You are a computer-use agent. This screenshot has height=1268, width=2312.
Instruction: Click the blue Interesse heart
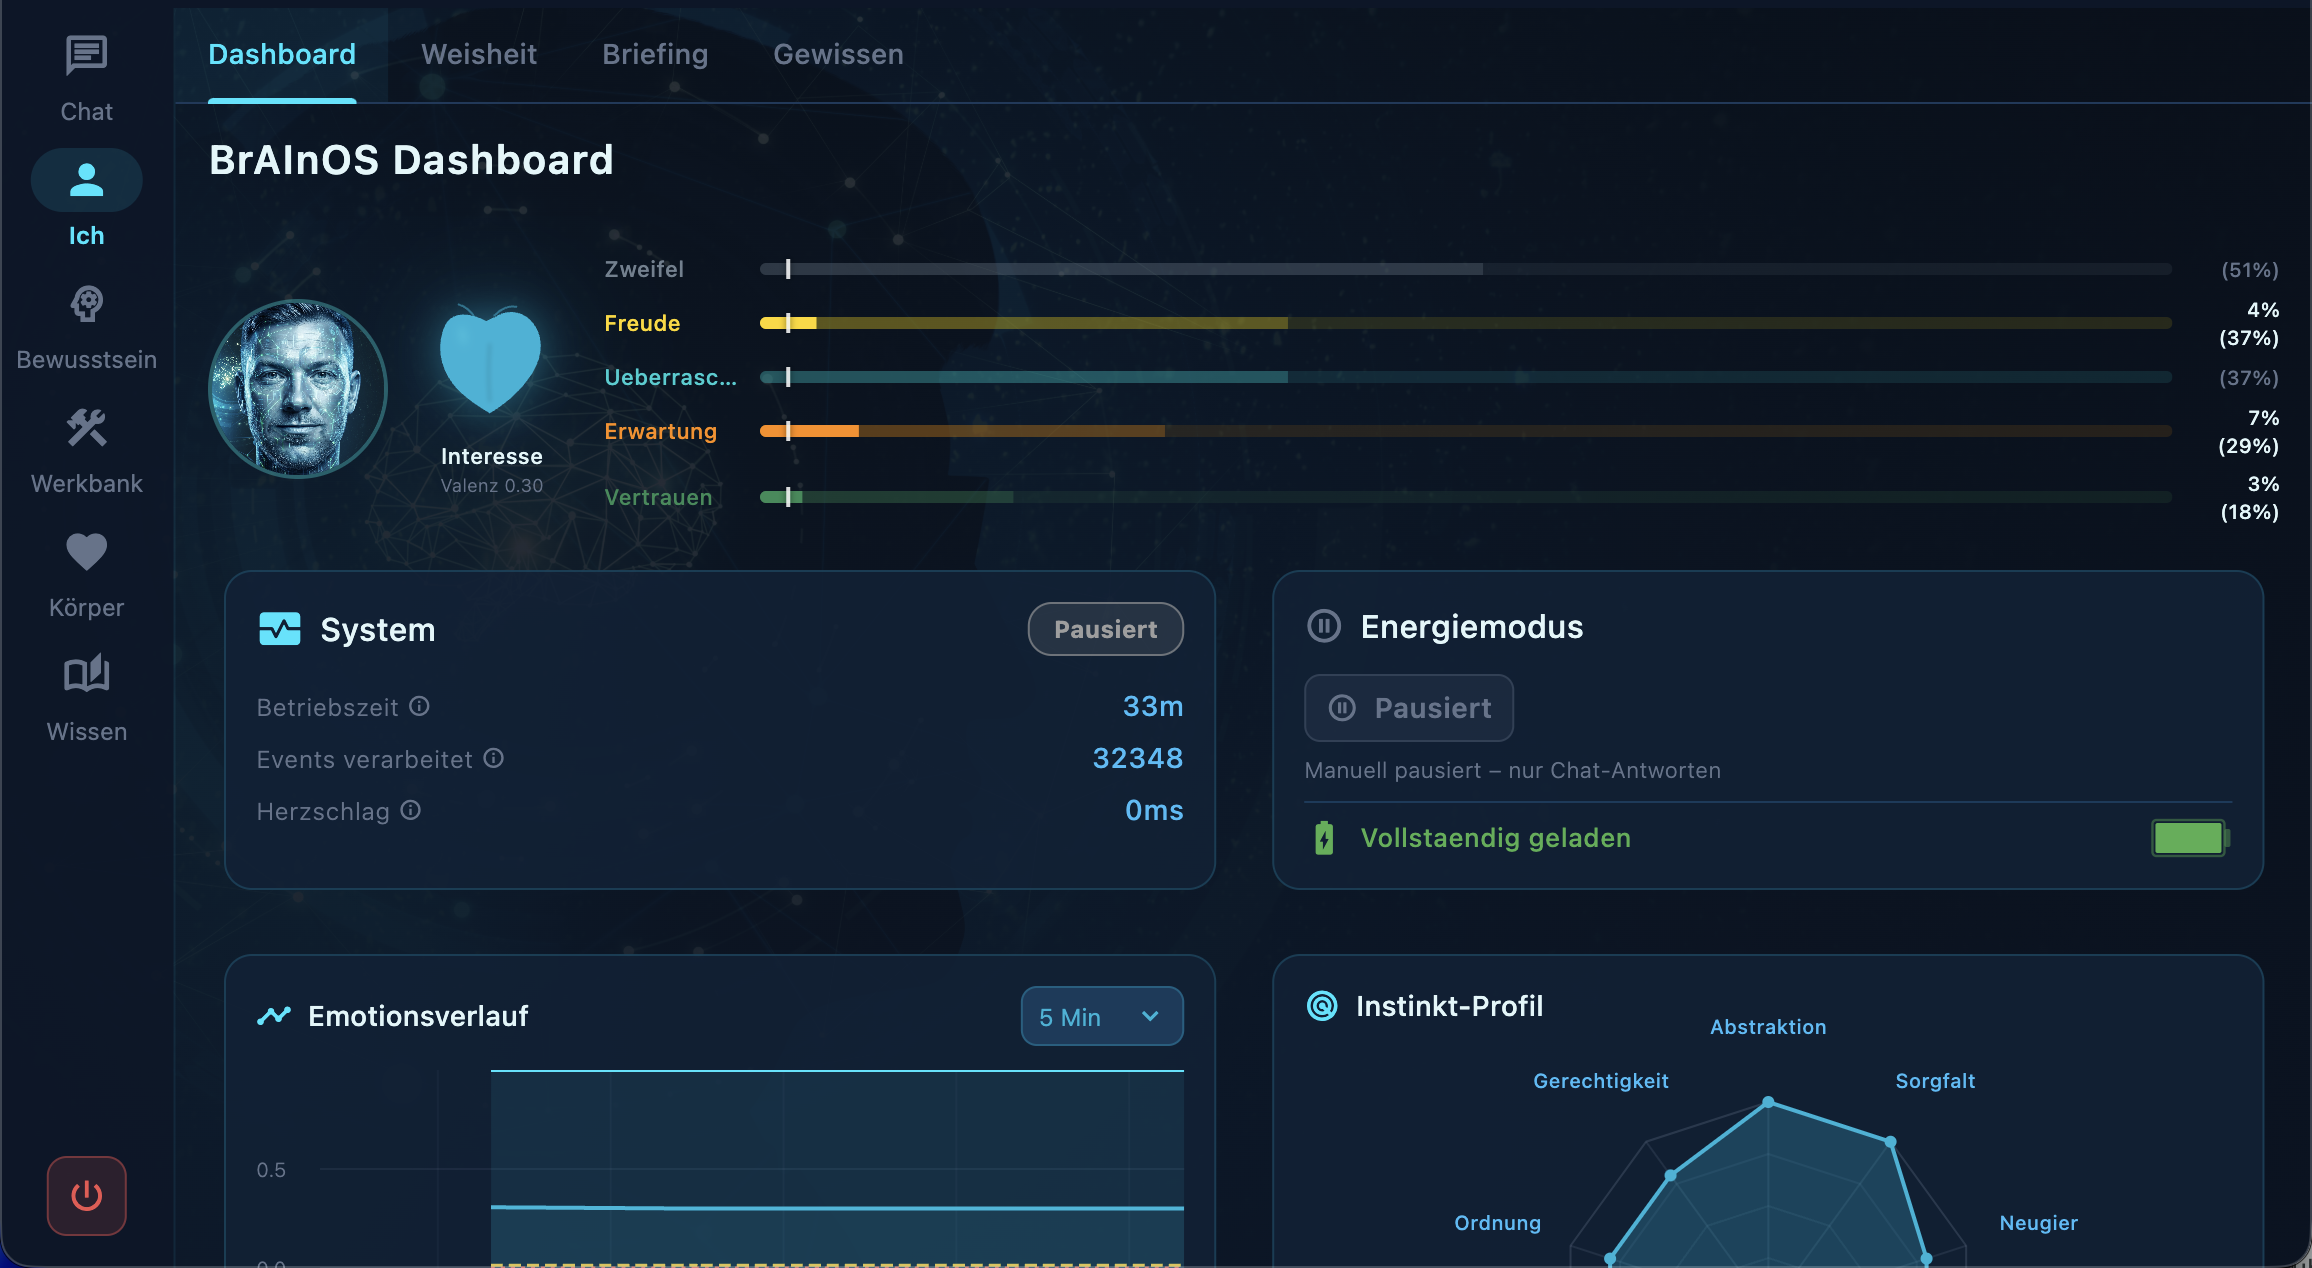490,360
